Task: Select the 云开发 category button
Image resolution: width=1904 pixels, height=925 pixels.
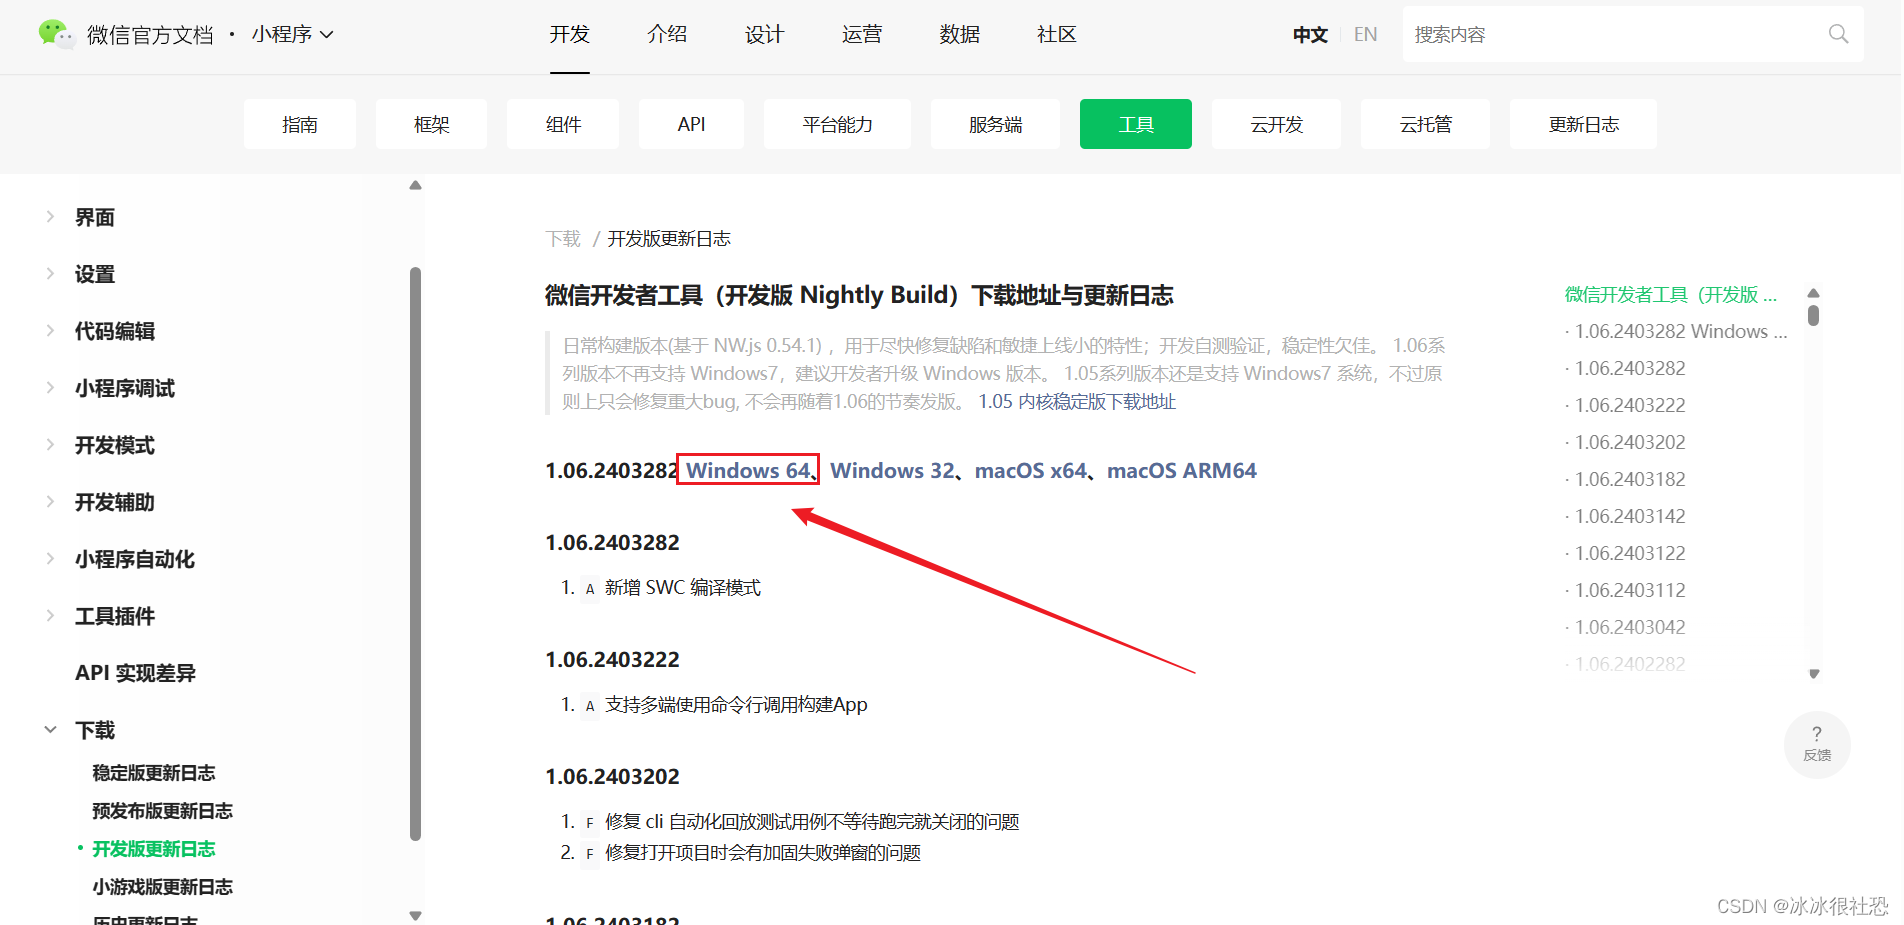Action: point(1276,124)
